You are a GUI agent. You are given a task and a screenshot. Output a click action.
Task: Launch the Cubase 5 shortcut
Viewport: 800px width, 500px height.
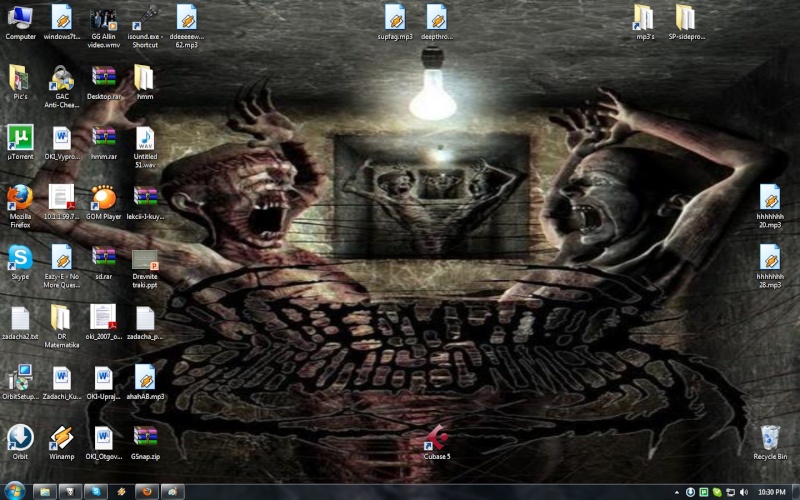(x=437, y=442)
